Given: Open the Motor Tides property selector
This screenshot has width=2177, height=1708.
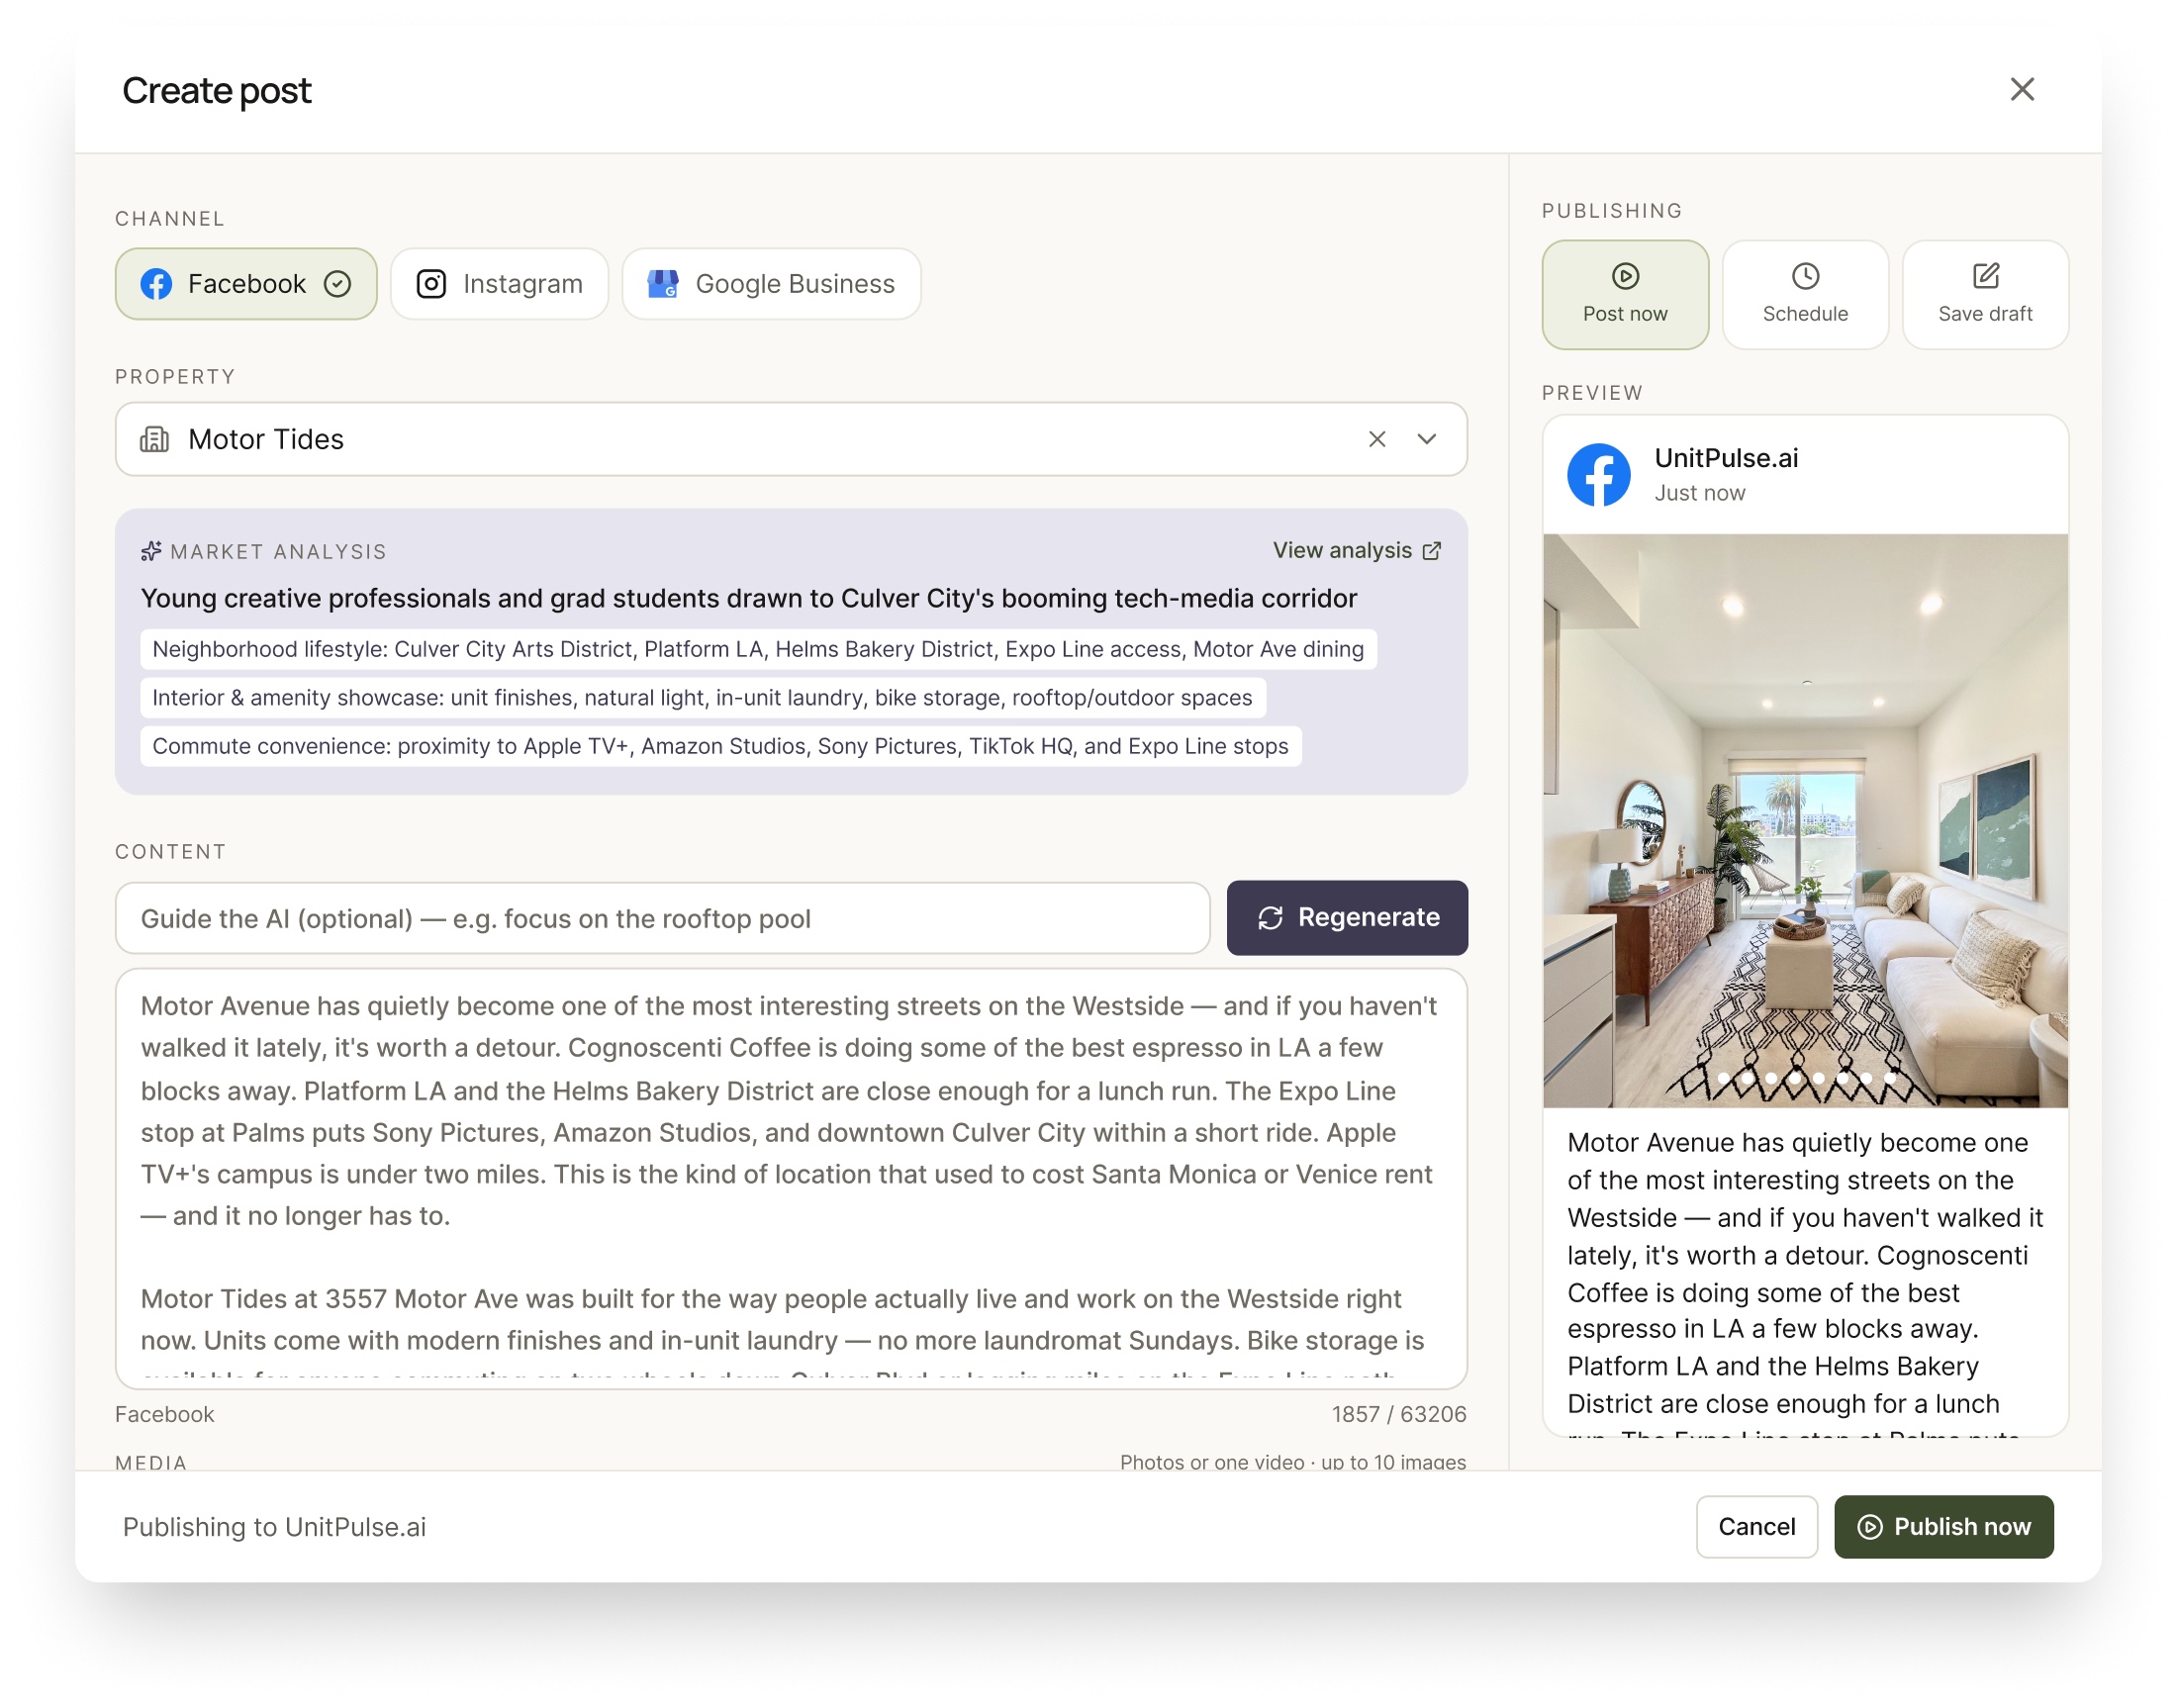Looking at the screenshot, I should point(791,439).
